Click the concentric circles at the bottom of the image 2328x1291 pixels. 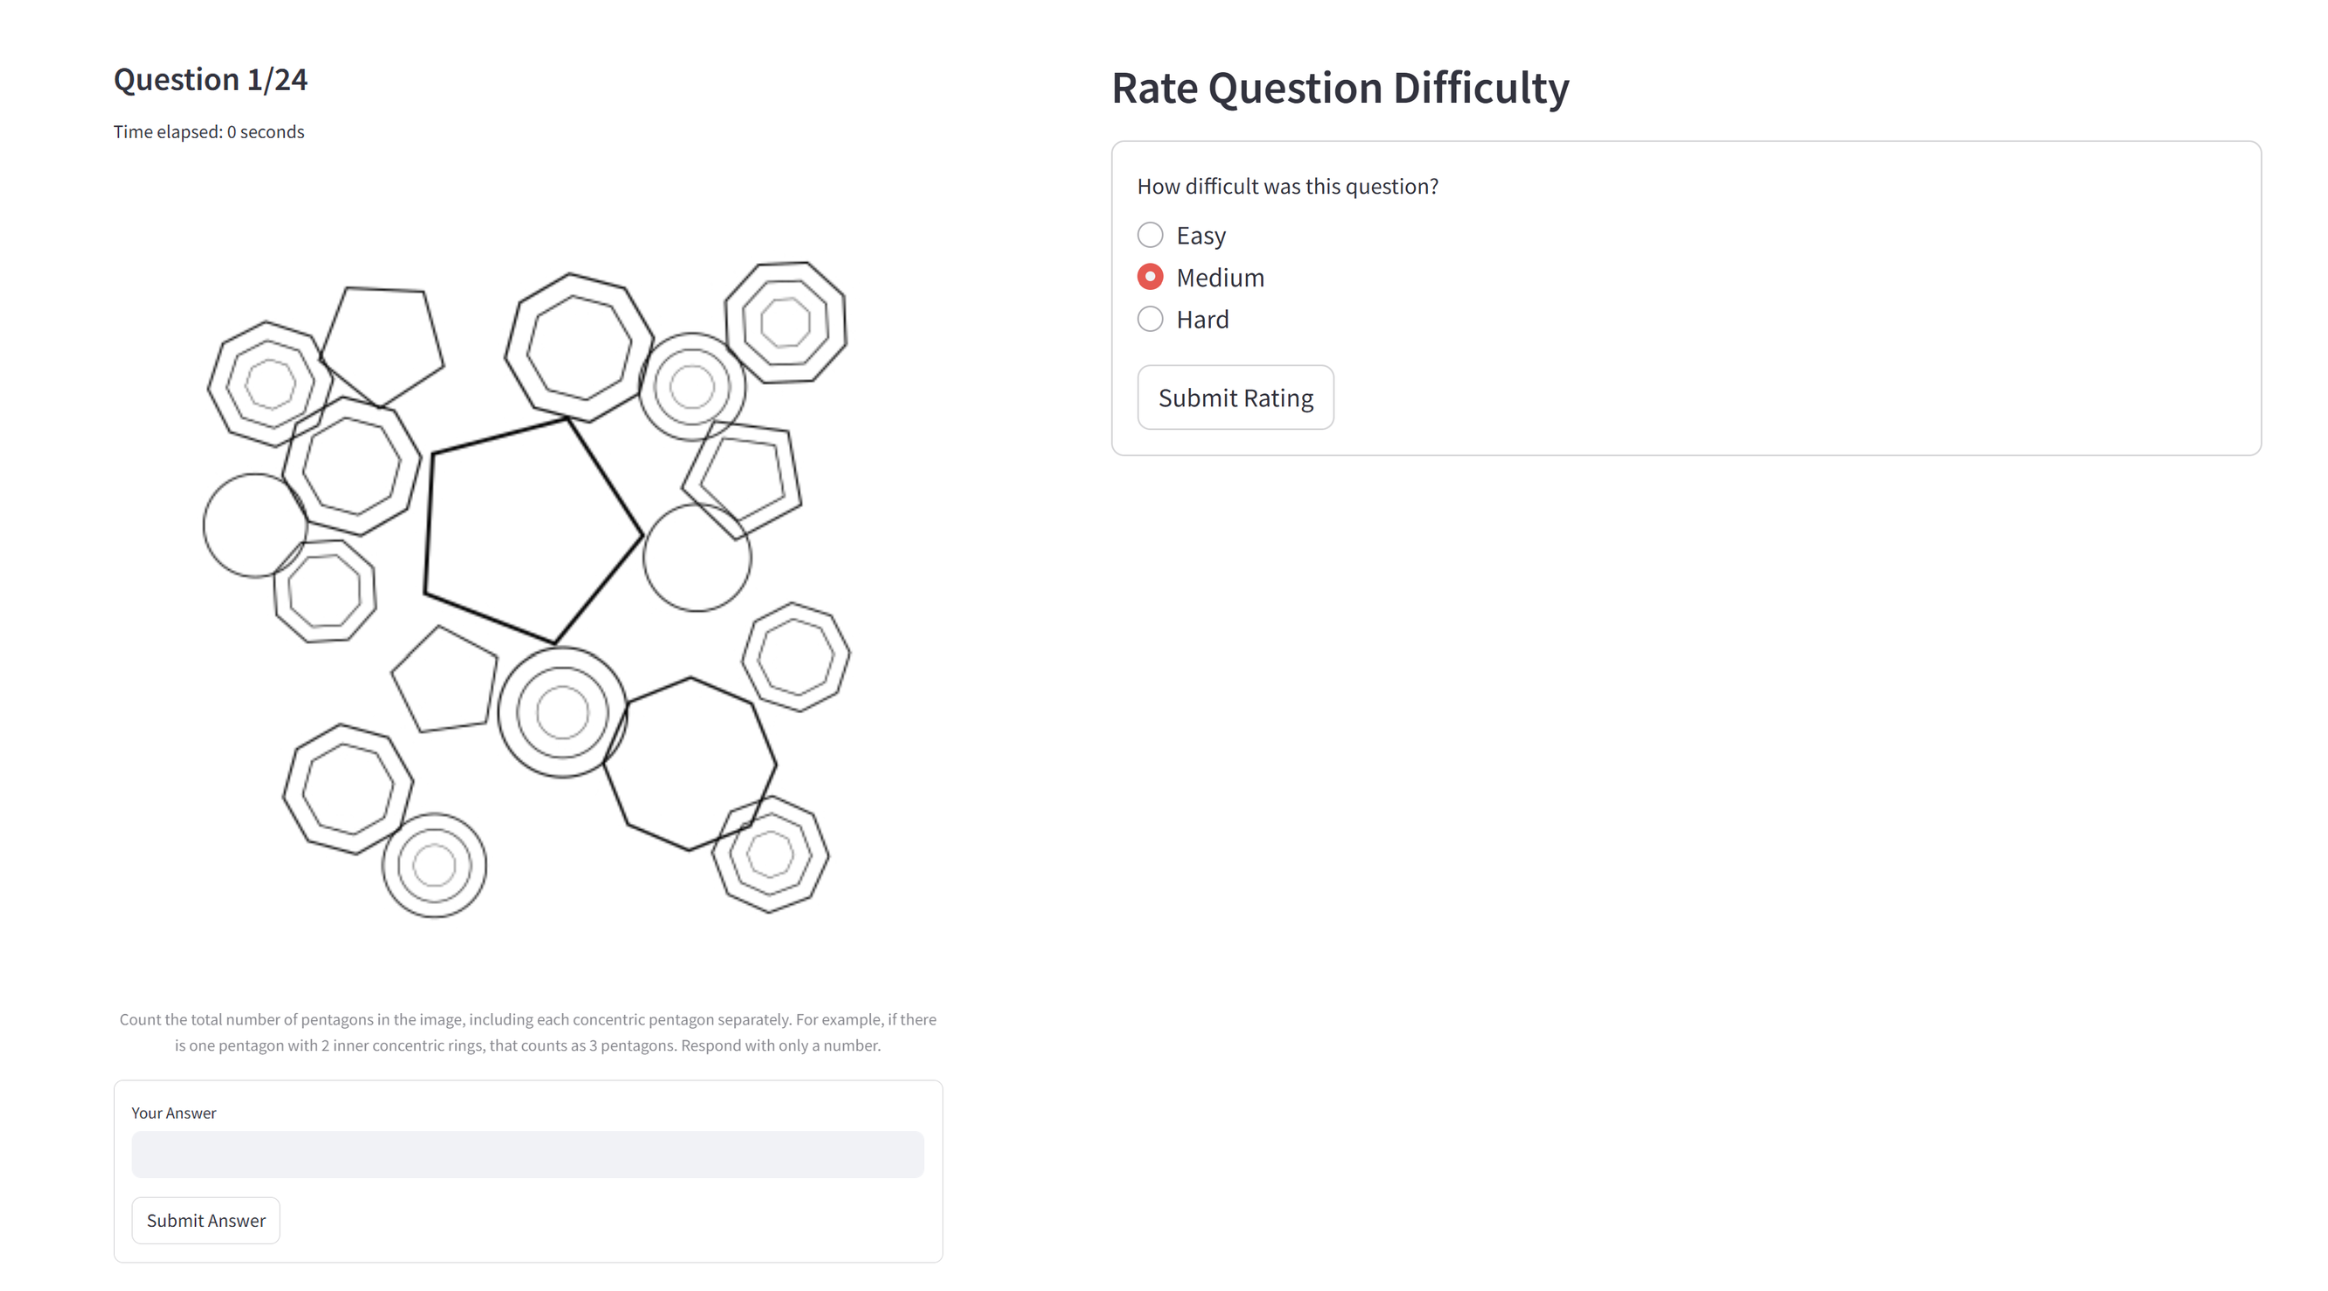pos(434,865)
